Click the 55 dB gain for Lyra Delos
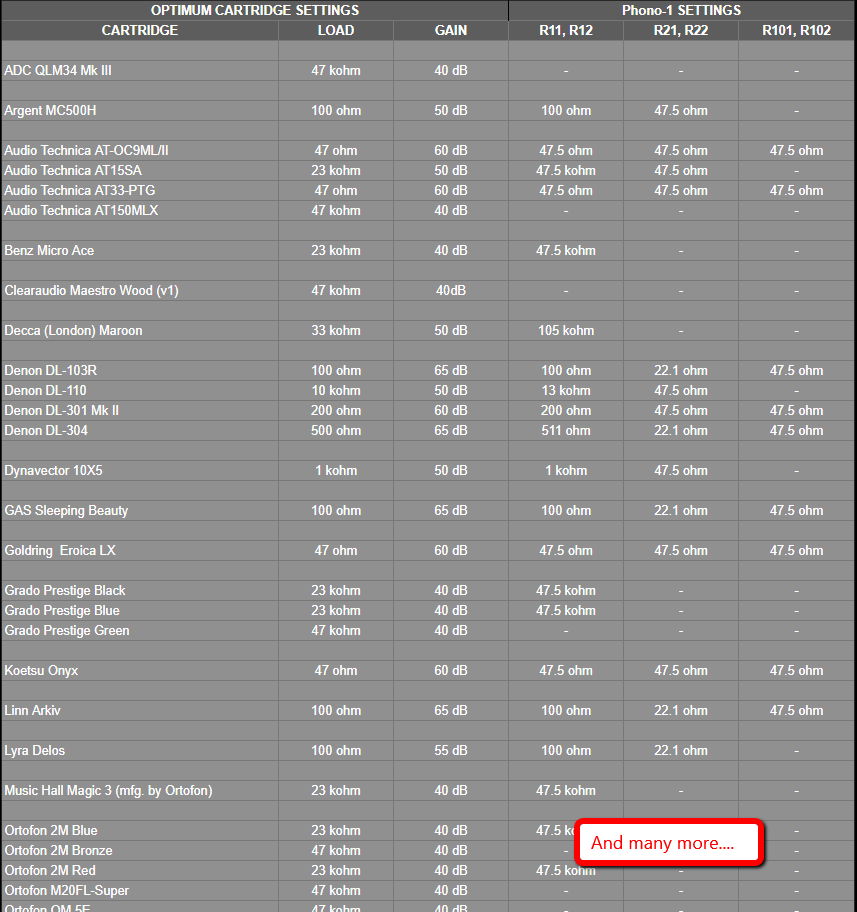857x912 pixels. [x=451, y=750]
